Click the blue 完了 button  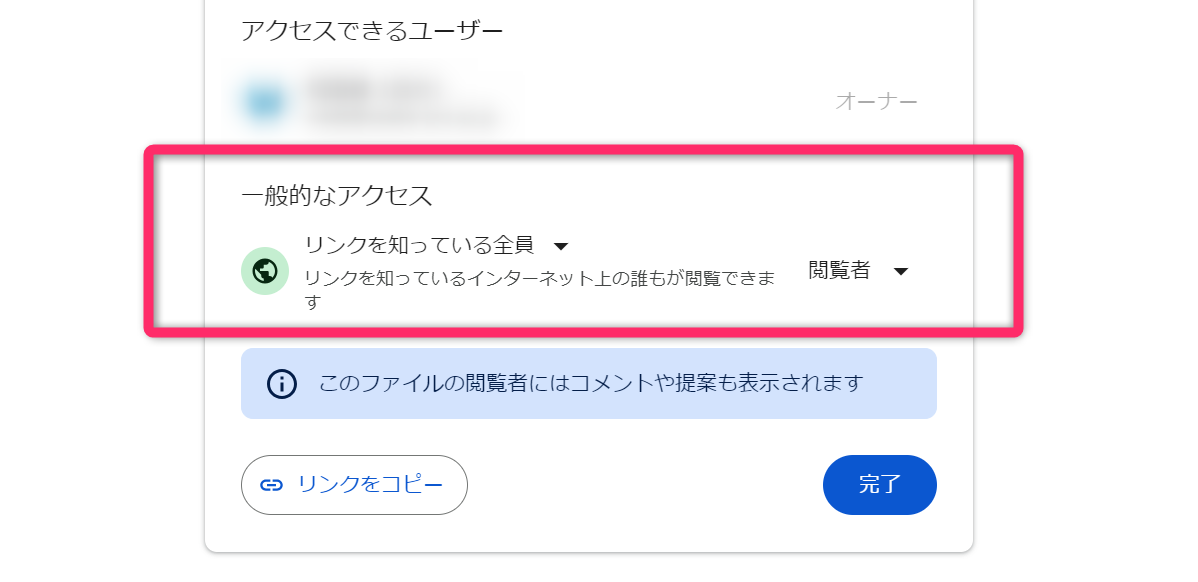coord(879,485)
